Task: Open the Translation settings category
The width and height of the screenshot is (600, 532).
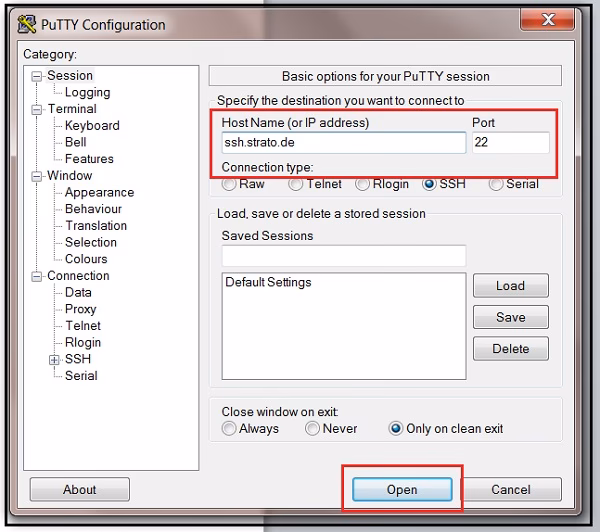Action: (x=96, y=225)
